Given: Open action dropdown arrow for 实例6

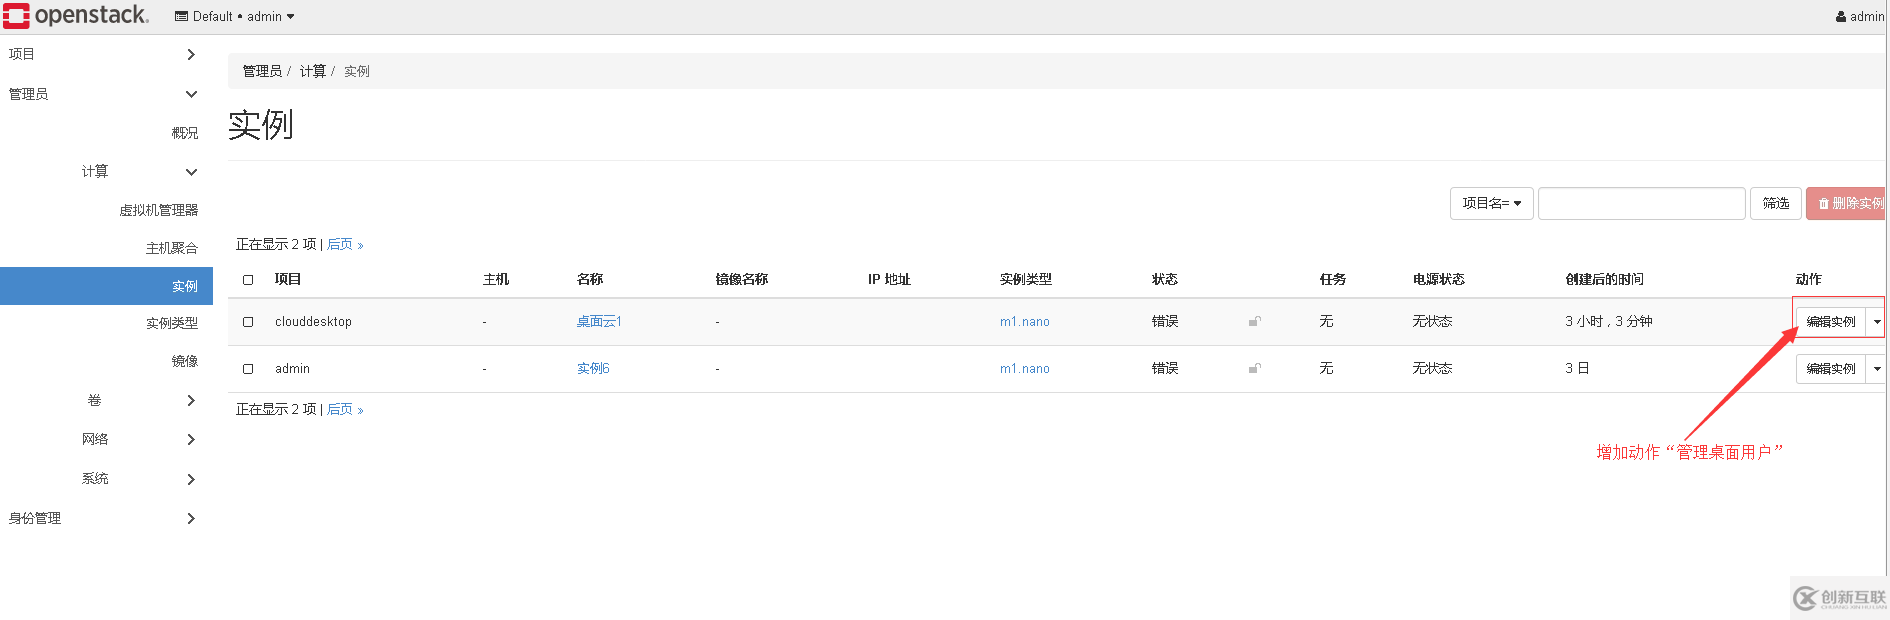Looking at the screenshot, I should pyautogui.click(x=1877, y=369).
